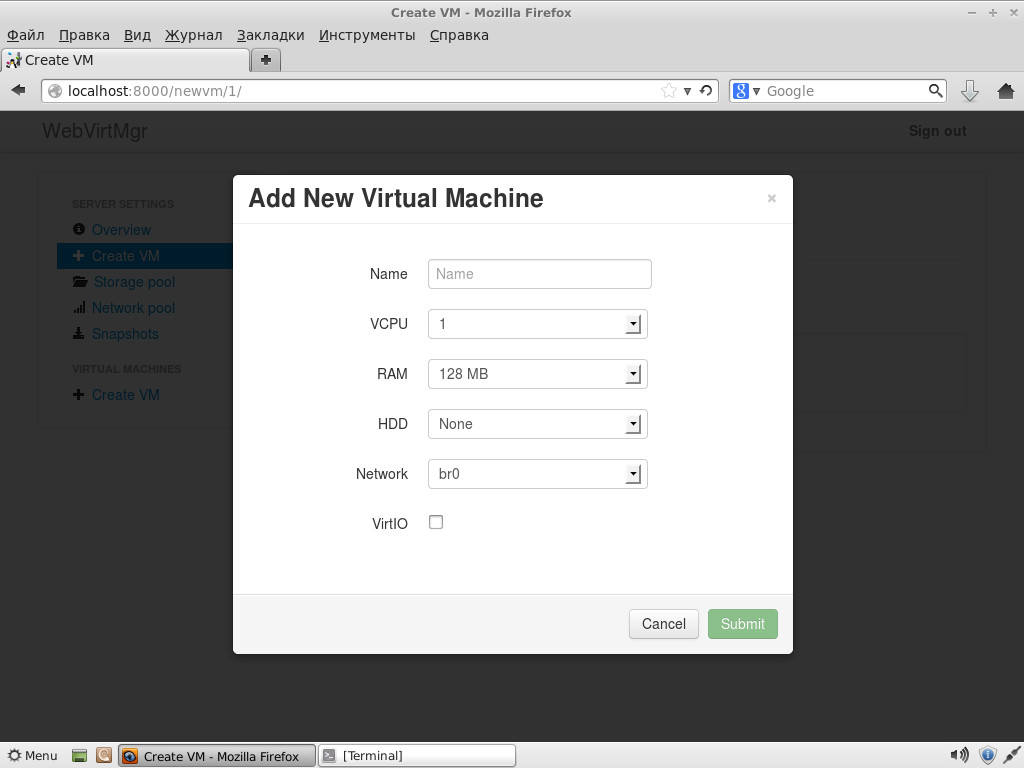Click the Sign out link
The height and width of the screenshot is (768, 1024).
(937, 131)
